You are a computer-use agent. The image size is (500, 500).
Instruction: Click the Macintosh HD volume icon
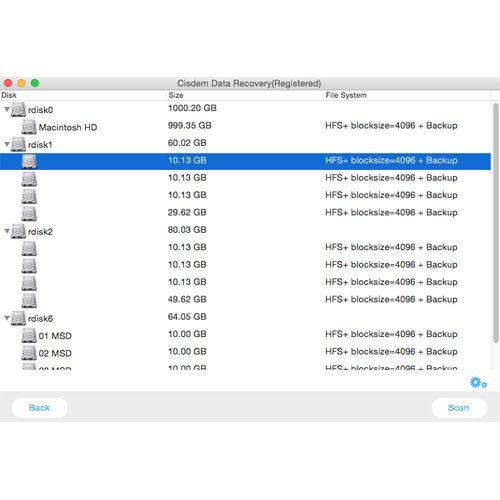point(29,127)
